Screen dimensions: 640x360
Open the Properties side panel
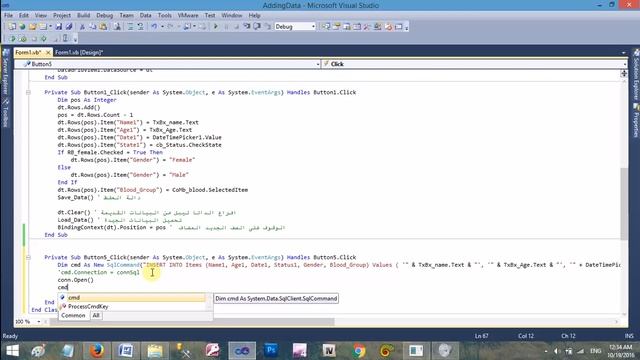coord(636,121)
